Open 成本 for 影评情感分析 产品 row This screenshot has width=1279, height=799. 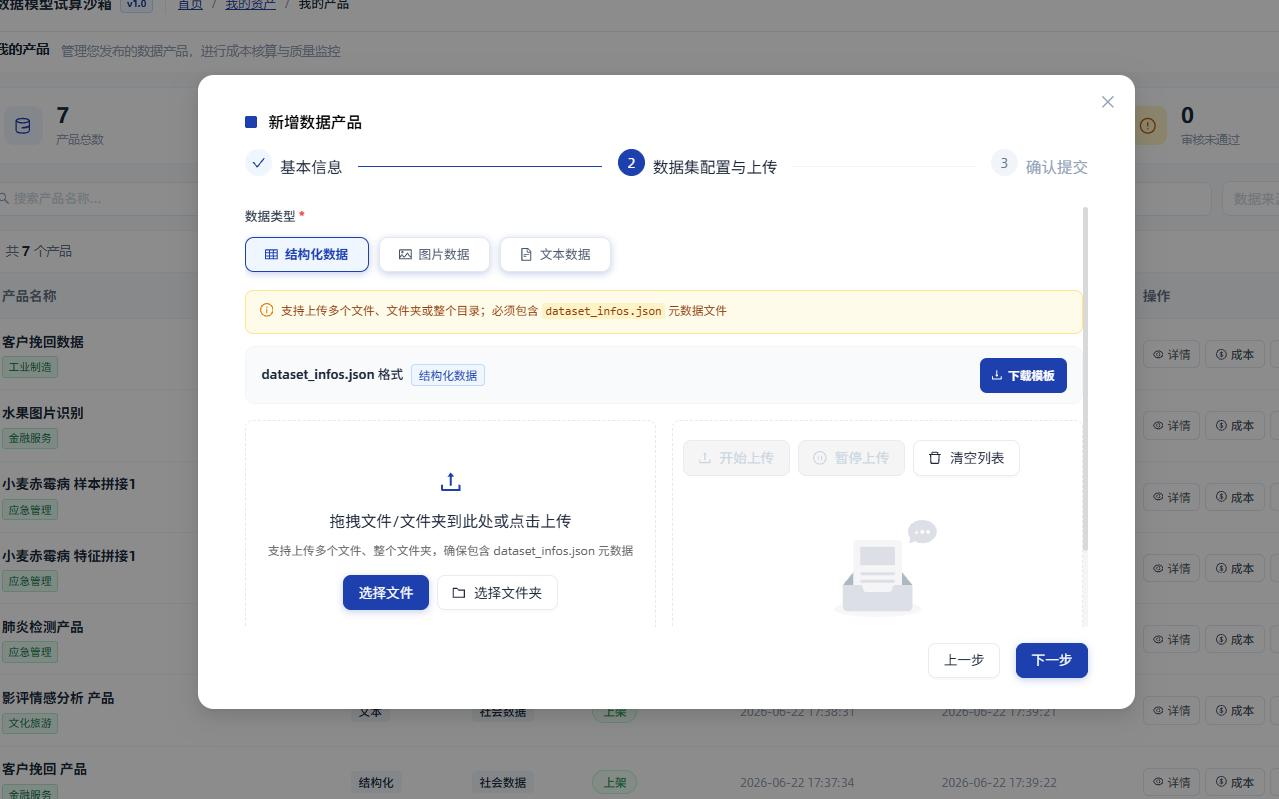1234,710
